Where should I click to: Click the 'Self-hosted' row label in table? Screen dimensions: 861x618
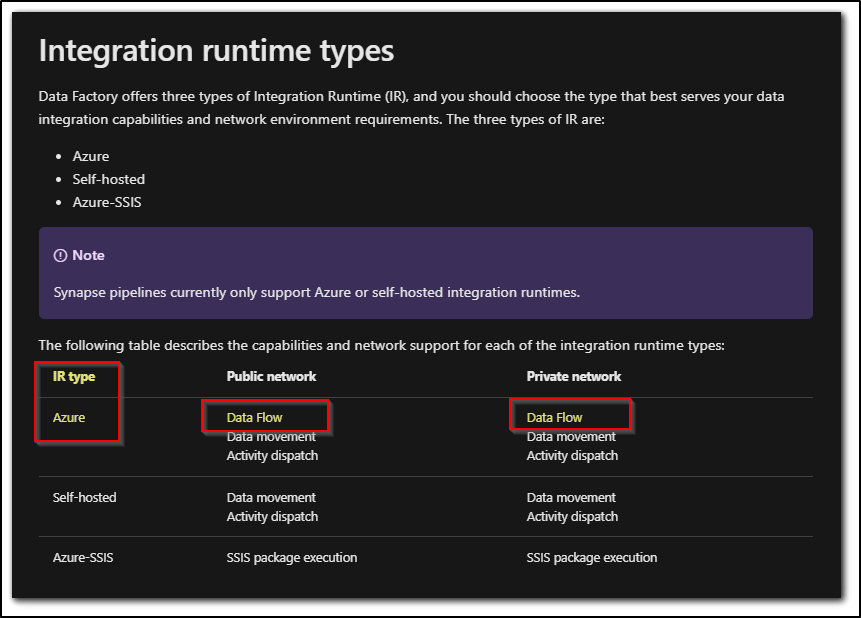pos(85,498)
